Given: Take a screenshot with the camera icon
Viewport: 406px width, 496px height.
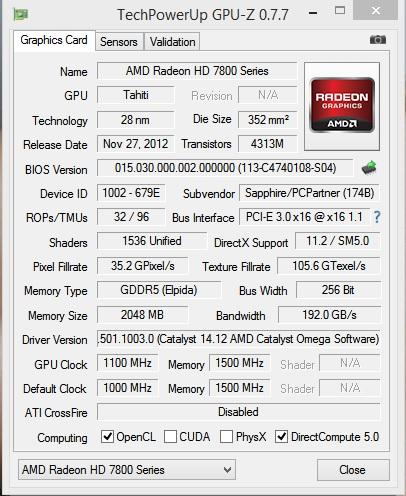Looking at the screenshot, I should pyautogui.click(x=378, y=40).
